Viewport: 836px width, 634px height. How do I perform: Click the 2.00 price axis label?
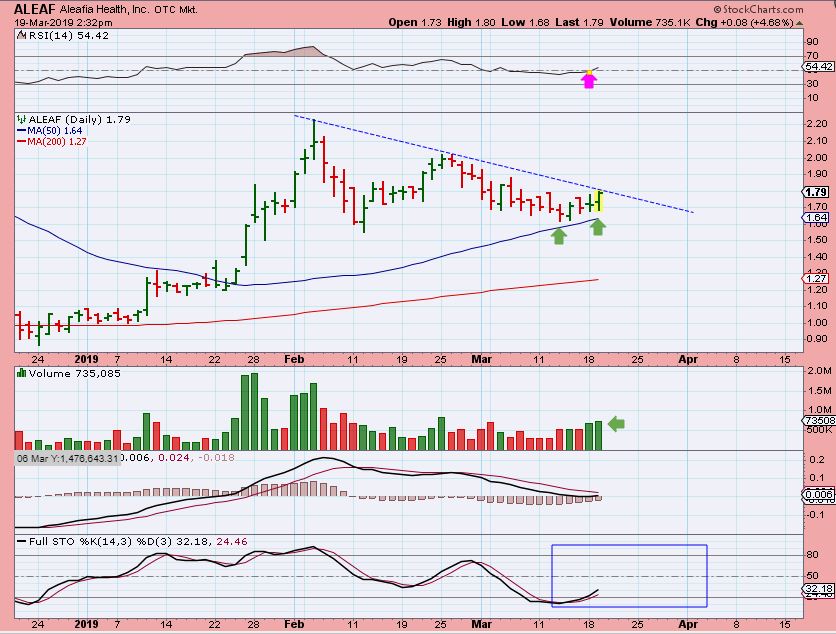coord(817,158)
